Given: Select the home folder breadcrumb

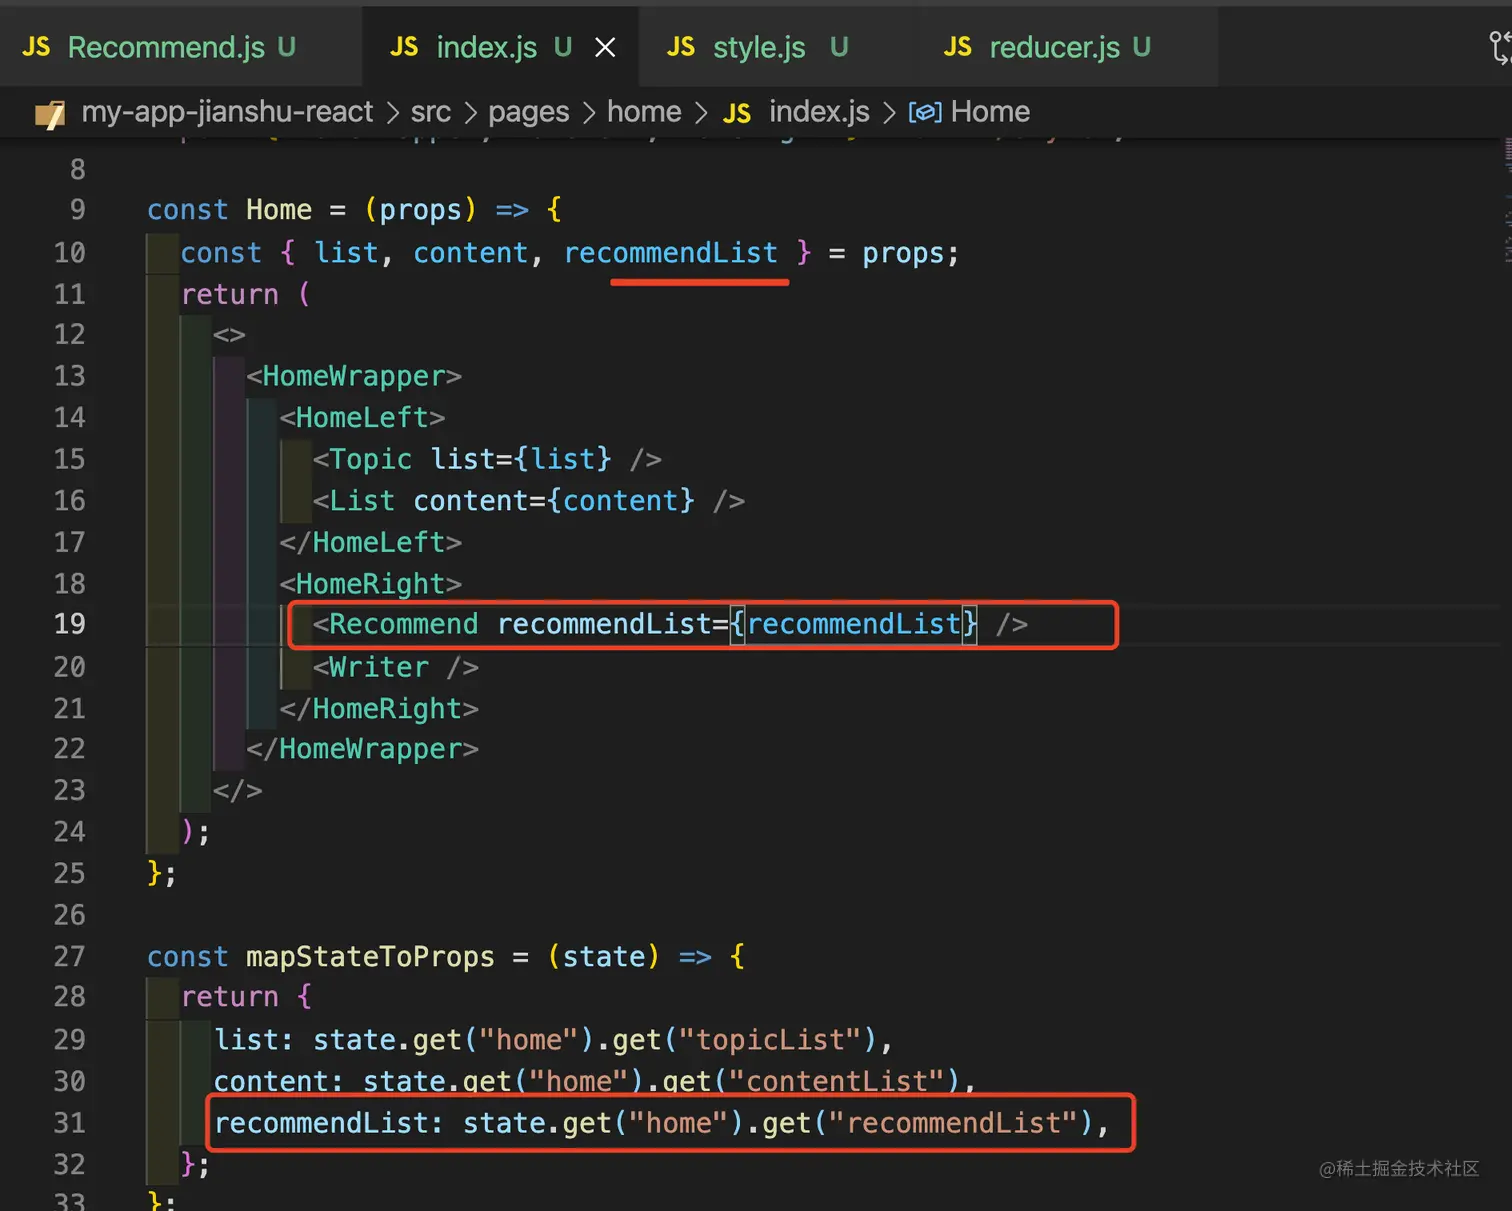Looking at the screenshot, I should click(644, 112).
